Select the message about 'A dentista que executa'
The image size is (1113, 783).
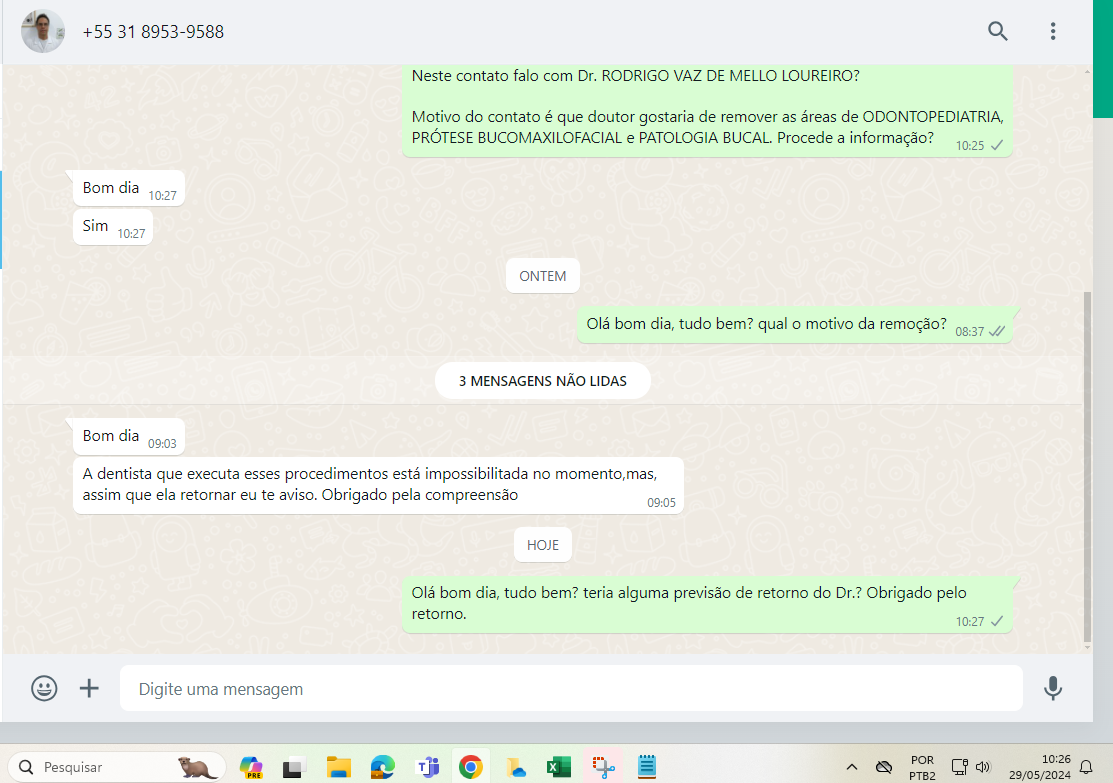click(378, 486)
